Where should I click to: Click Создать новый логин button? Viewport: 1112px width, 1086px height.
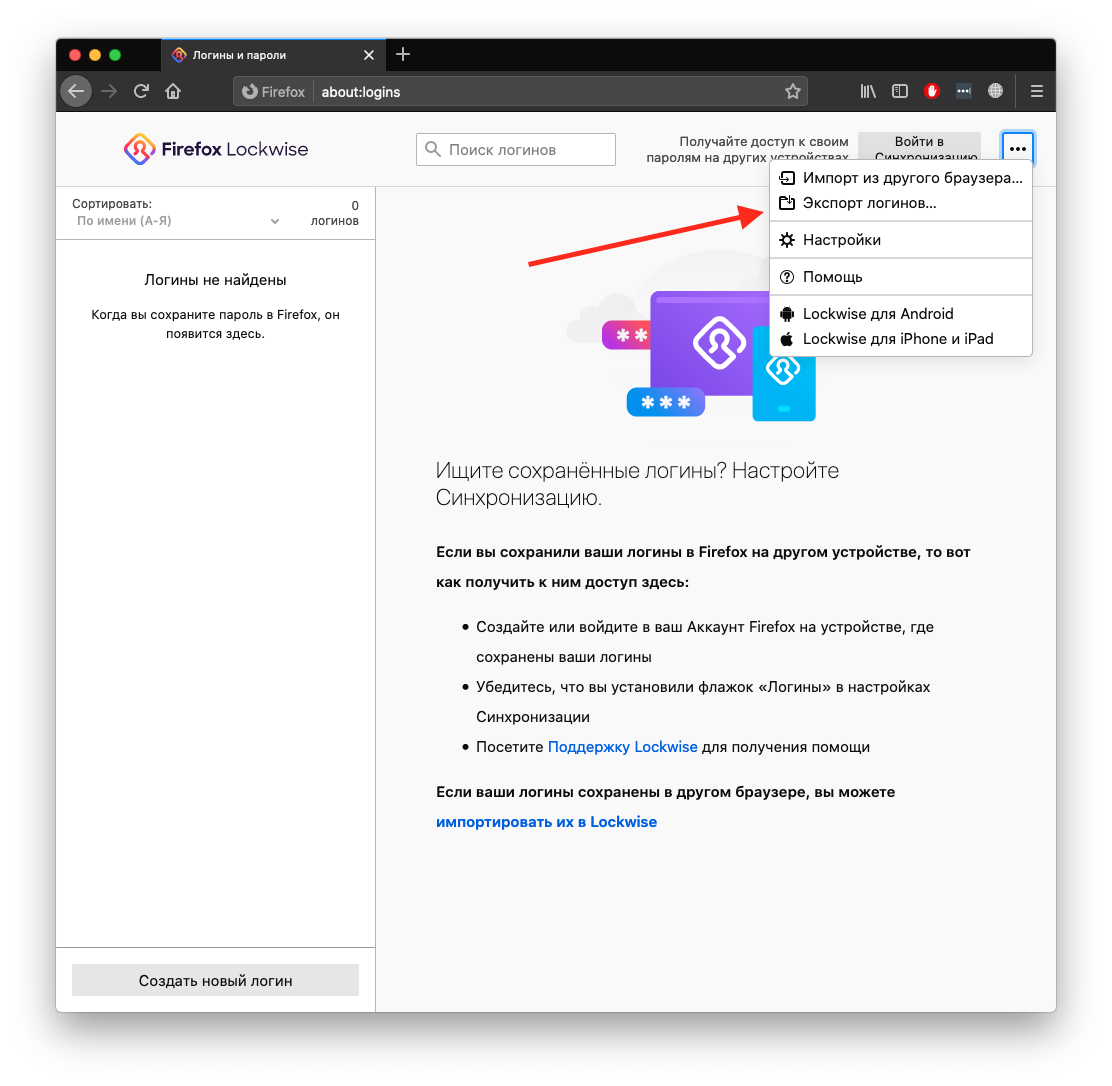[216, 980]
